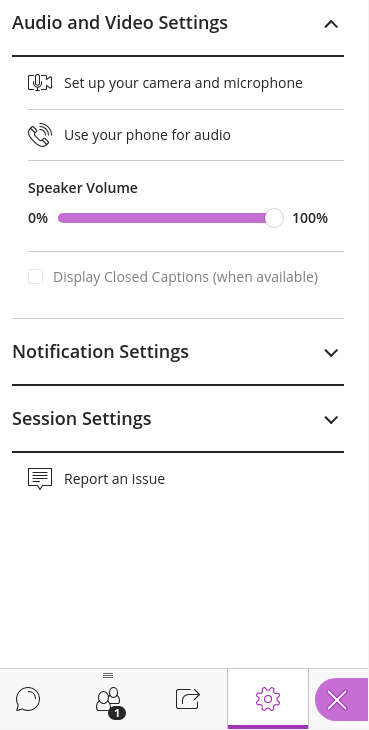Click the Session Settings heading
Screen dimensions: 369x730
[x=82, y=418]
